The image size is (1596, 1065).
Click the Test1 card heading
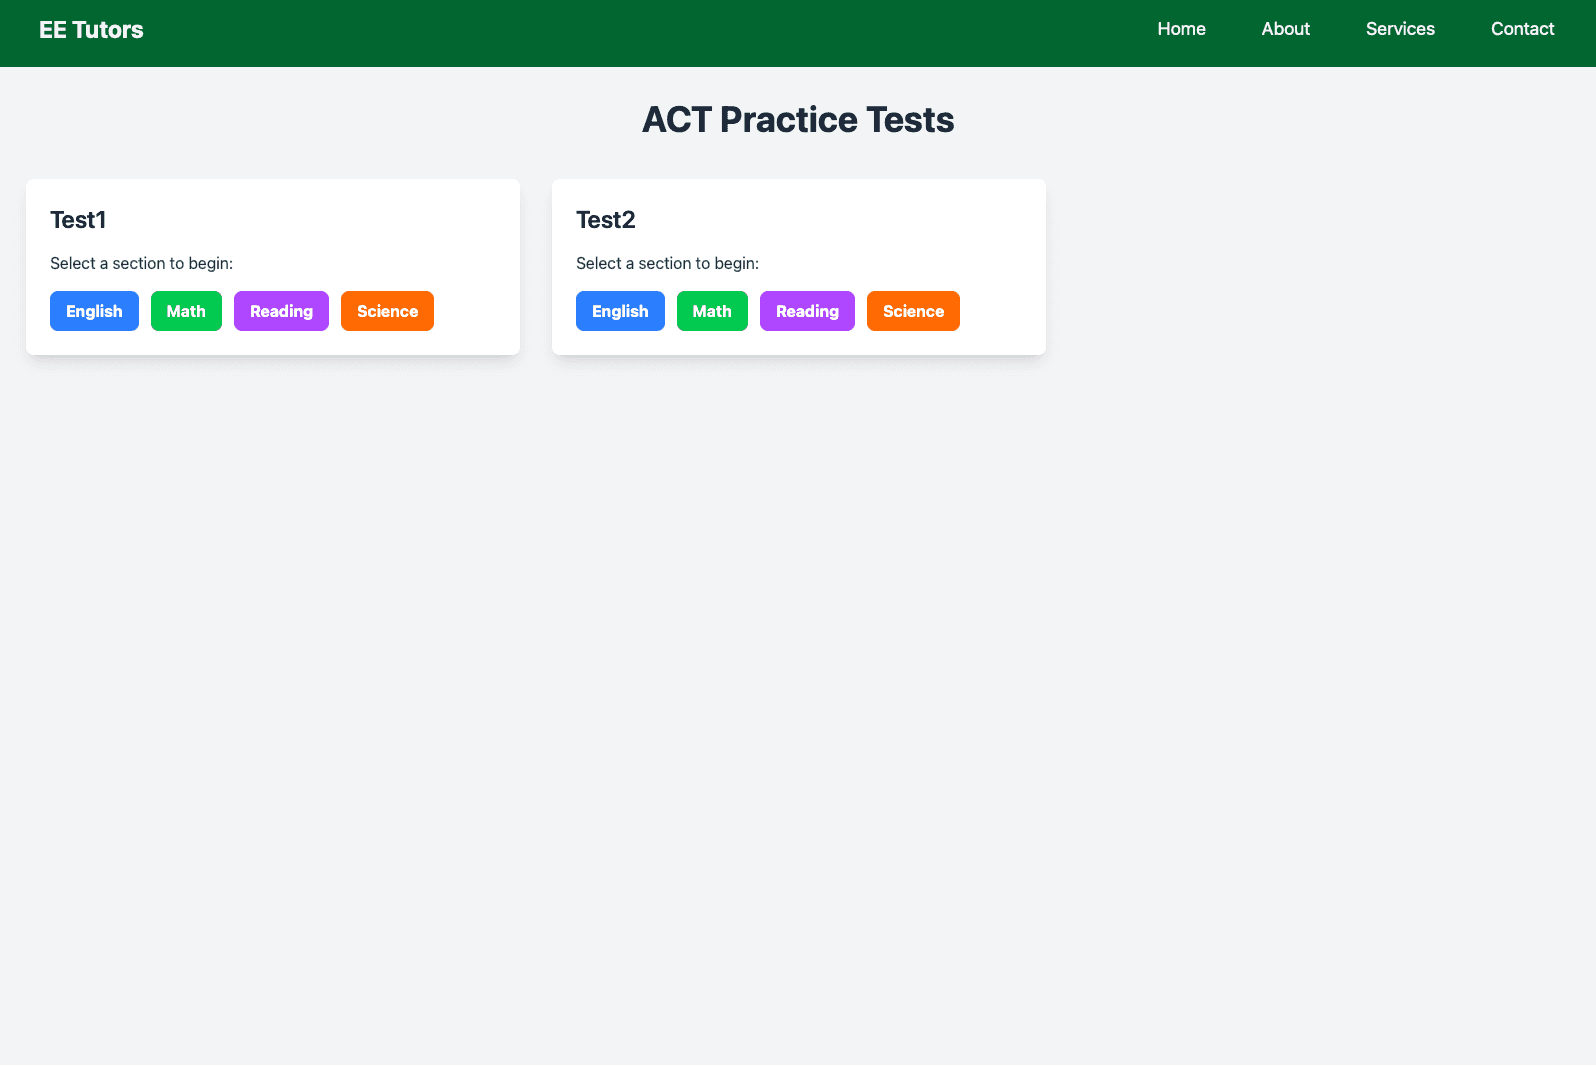[77, 220]
